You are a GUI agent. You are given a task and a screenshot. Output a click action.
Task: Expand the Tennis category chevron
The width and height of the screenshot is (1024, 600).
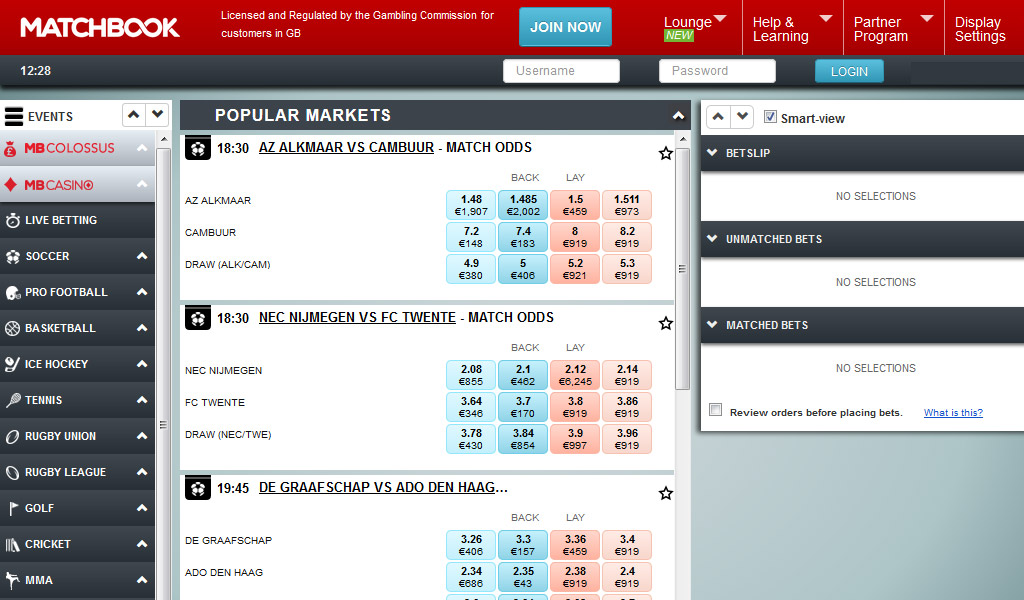coord(142,400)
